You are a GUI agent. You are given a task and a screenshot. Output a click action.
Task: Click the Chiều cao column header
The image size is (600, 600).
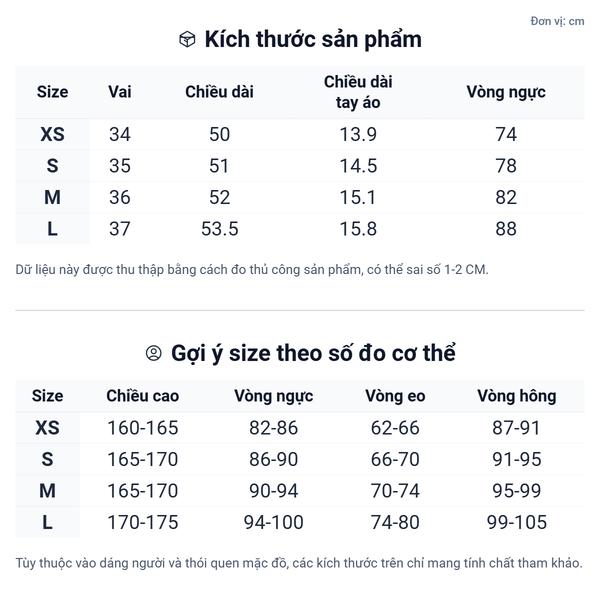(x=143, y=396)
